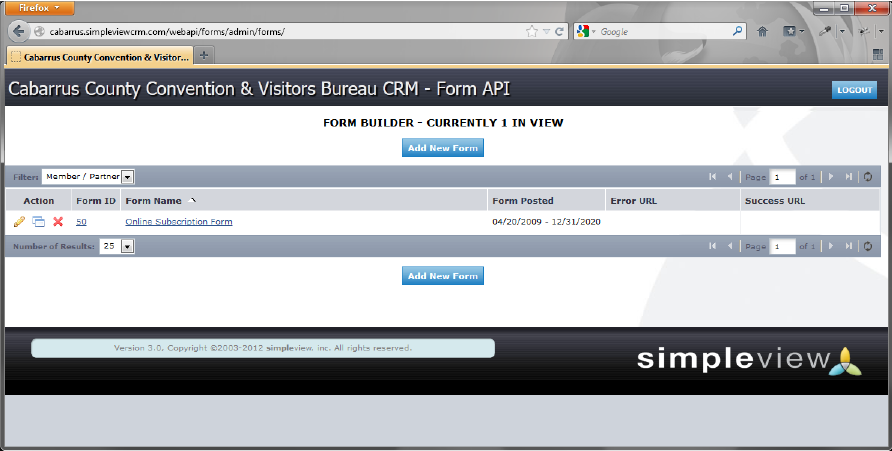Refresh the grid using top pager refresh icon
This screenshot has width=892, height=451.
tap(868, 177)
